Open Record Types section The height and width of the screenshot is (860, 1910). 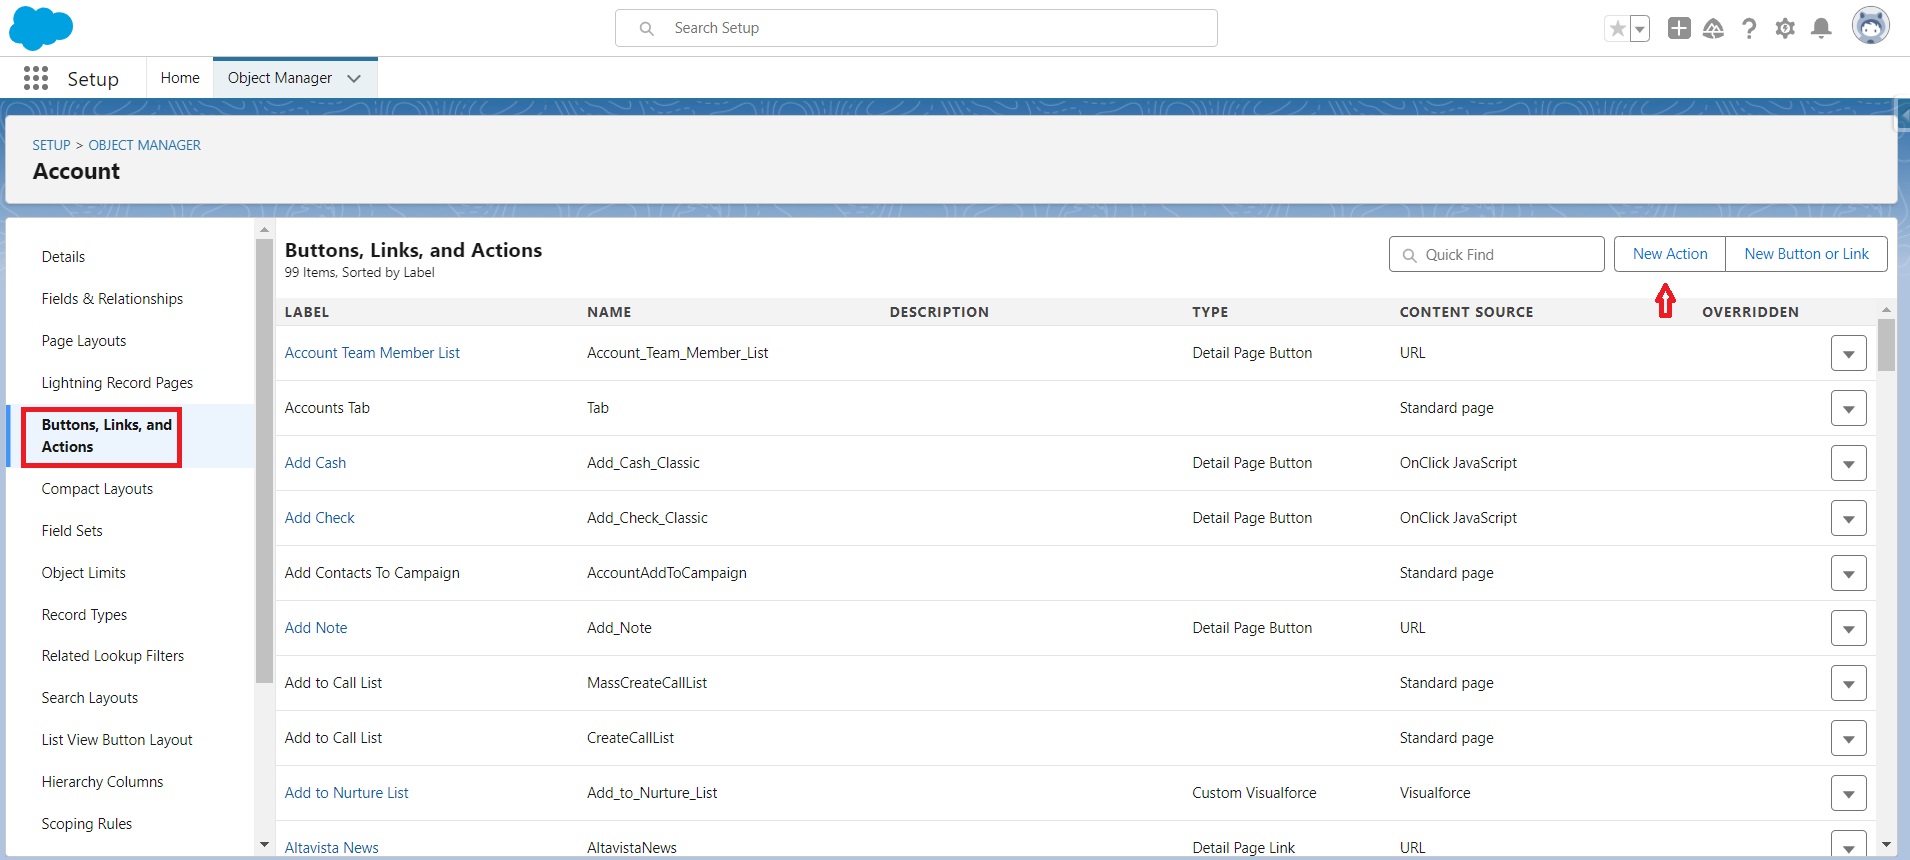tap(84, 615)
